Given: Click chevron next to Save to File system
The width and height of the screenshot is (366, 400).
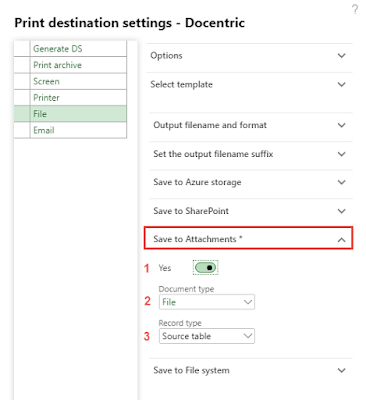Looking at the screenshot, I should (341, 370).
